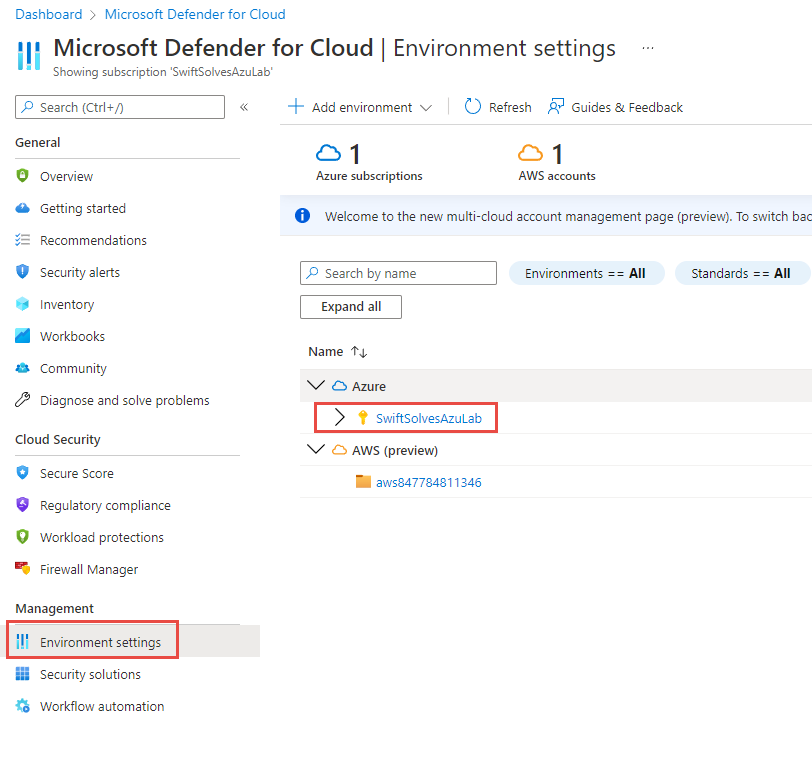Click the Workbooks chart icon
The width and height of the screenshot is (812, 776).
pyautogui.click(x=22, y=336)
